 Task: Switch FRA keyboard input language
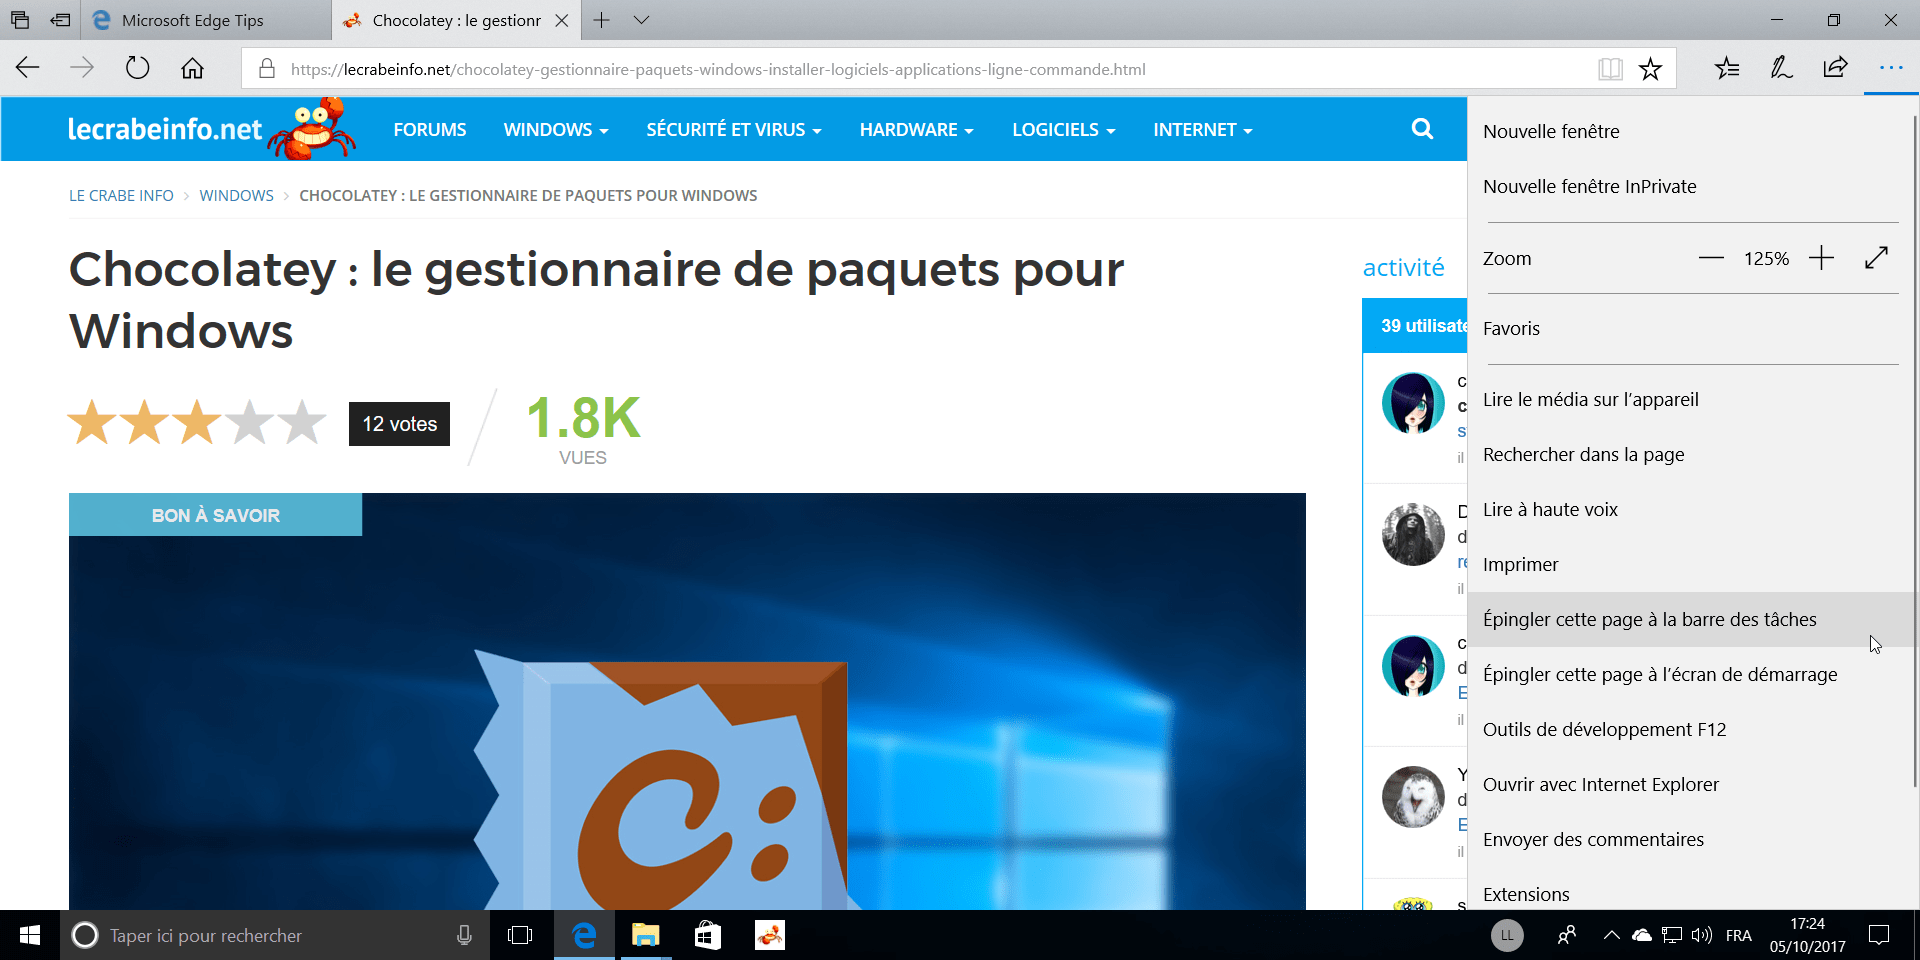click(x=1739, y=935)
